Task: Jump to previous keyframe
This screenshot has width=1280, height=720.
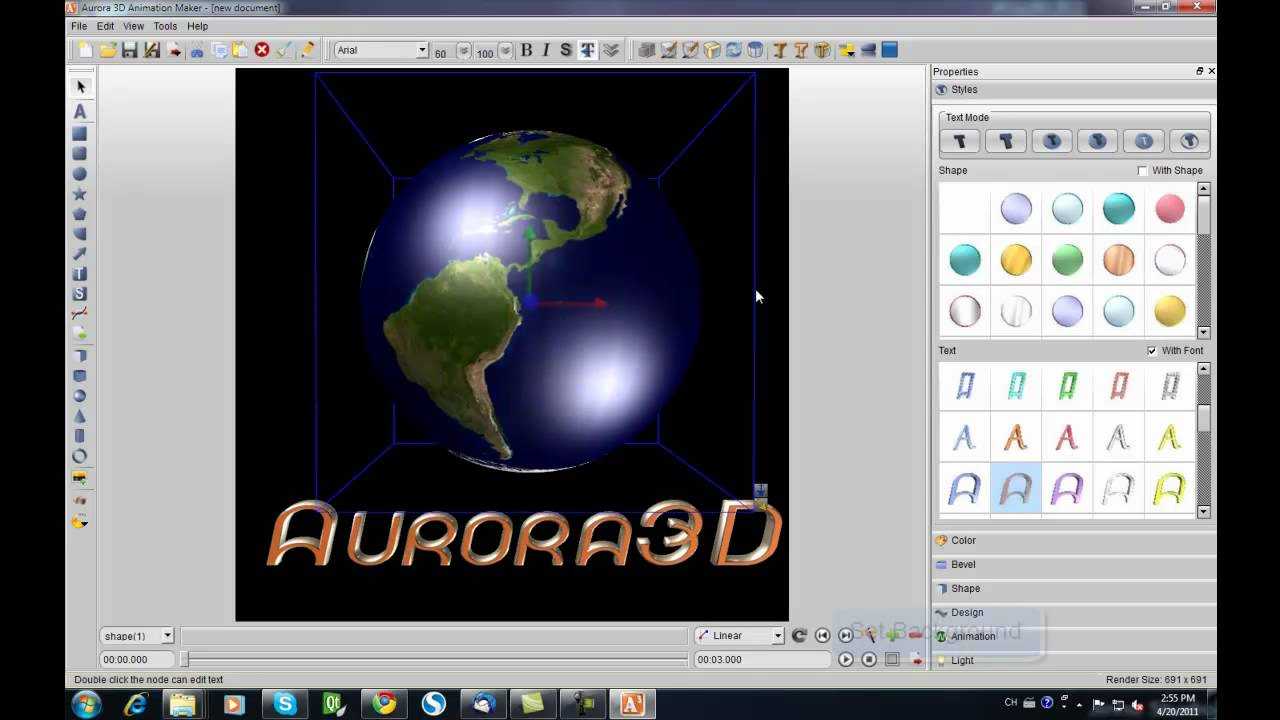Action: pos(823,635)
